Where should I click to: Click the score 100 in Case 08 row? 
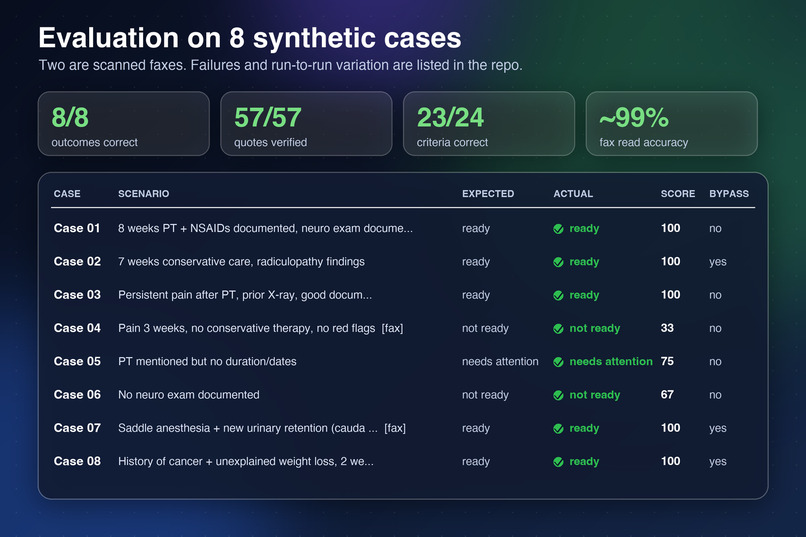coord(670,461)
